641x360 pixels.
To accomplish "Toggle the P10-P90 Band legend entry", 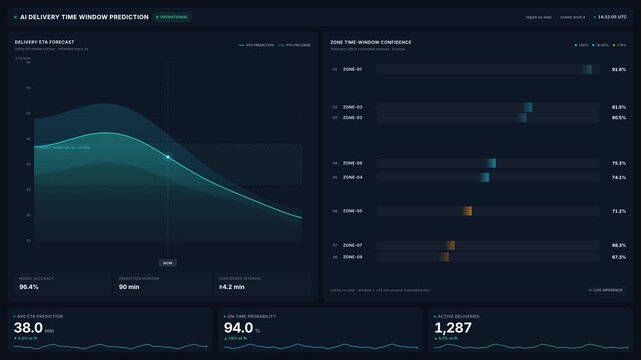I will [x=295, y=45].
